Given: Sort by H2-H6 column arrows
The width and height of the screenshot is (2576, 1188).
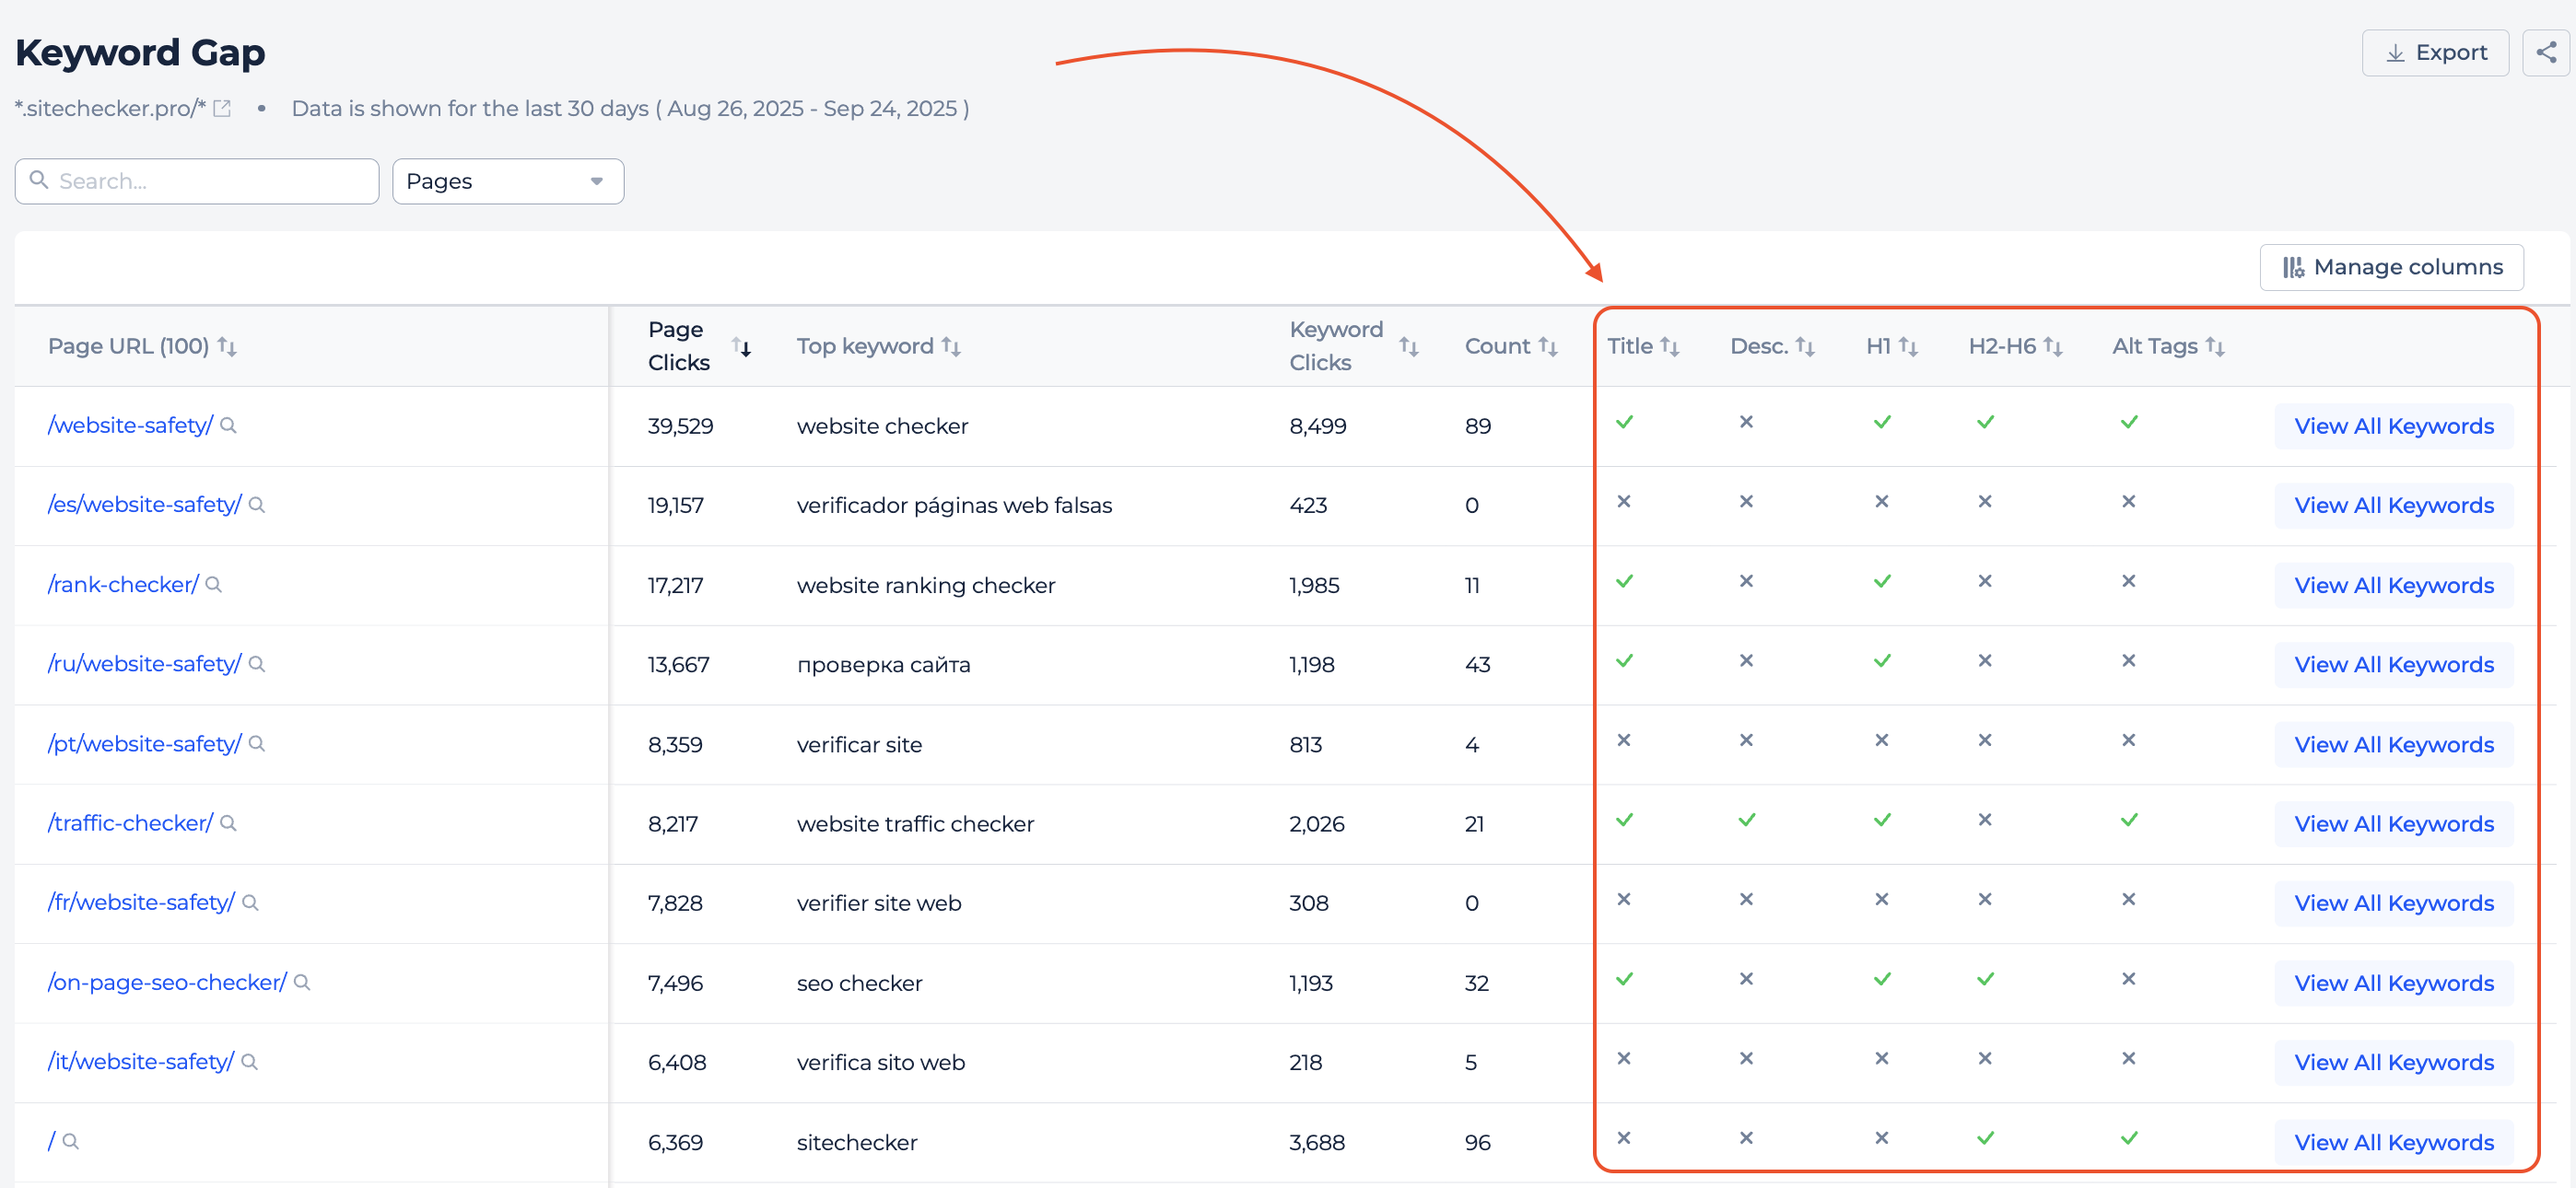Looking at the screenshot, I should pyautogui.click(x=2052, y=346).
